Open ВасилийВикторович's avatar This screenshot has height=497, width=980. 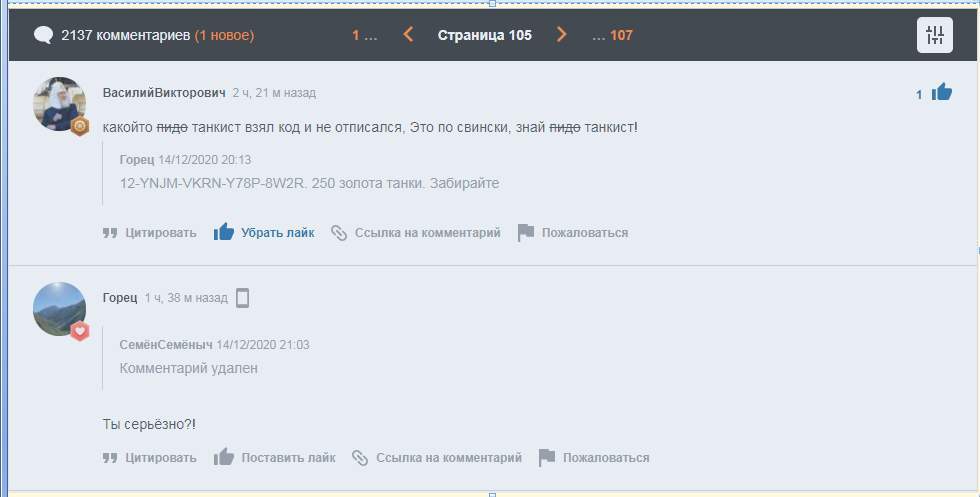coord(59,104)
